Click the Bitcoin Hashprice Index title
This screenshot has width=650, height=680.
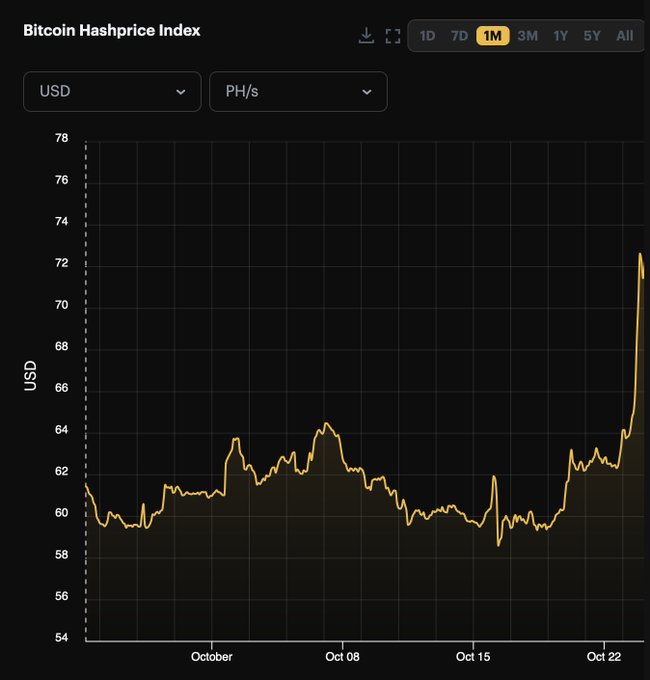coord(112,30)
